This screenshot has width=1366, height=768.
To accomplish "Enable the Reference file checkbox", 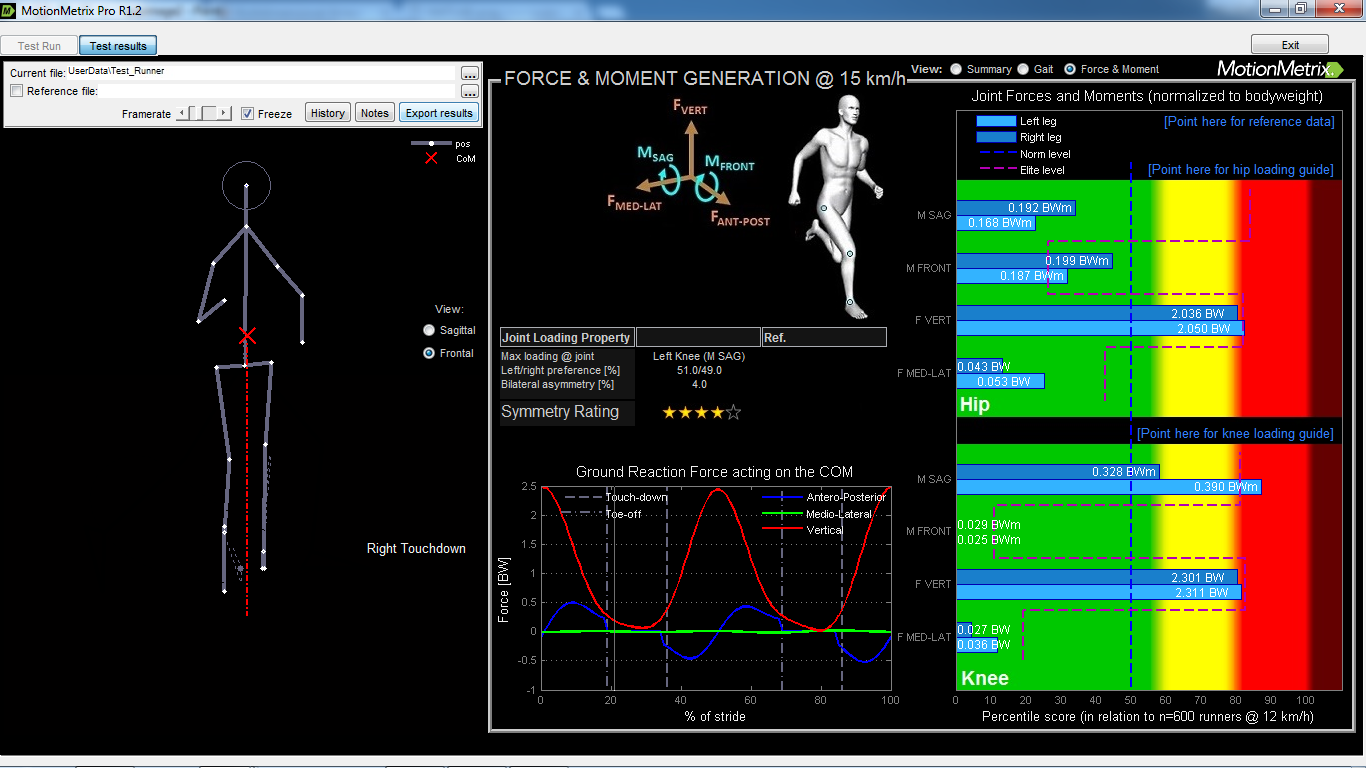I will click(15, 90).
